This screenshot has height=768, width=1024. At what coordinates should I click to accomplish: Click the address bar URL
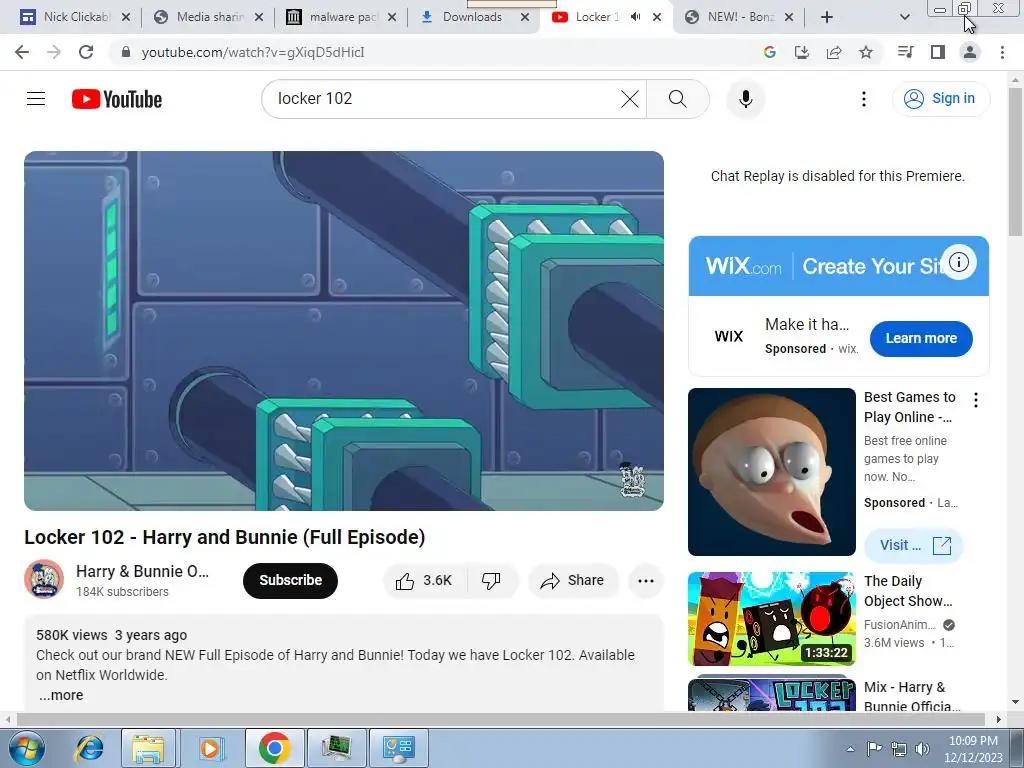pos(253,52)
